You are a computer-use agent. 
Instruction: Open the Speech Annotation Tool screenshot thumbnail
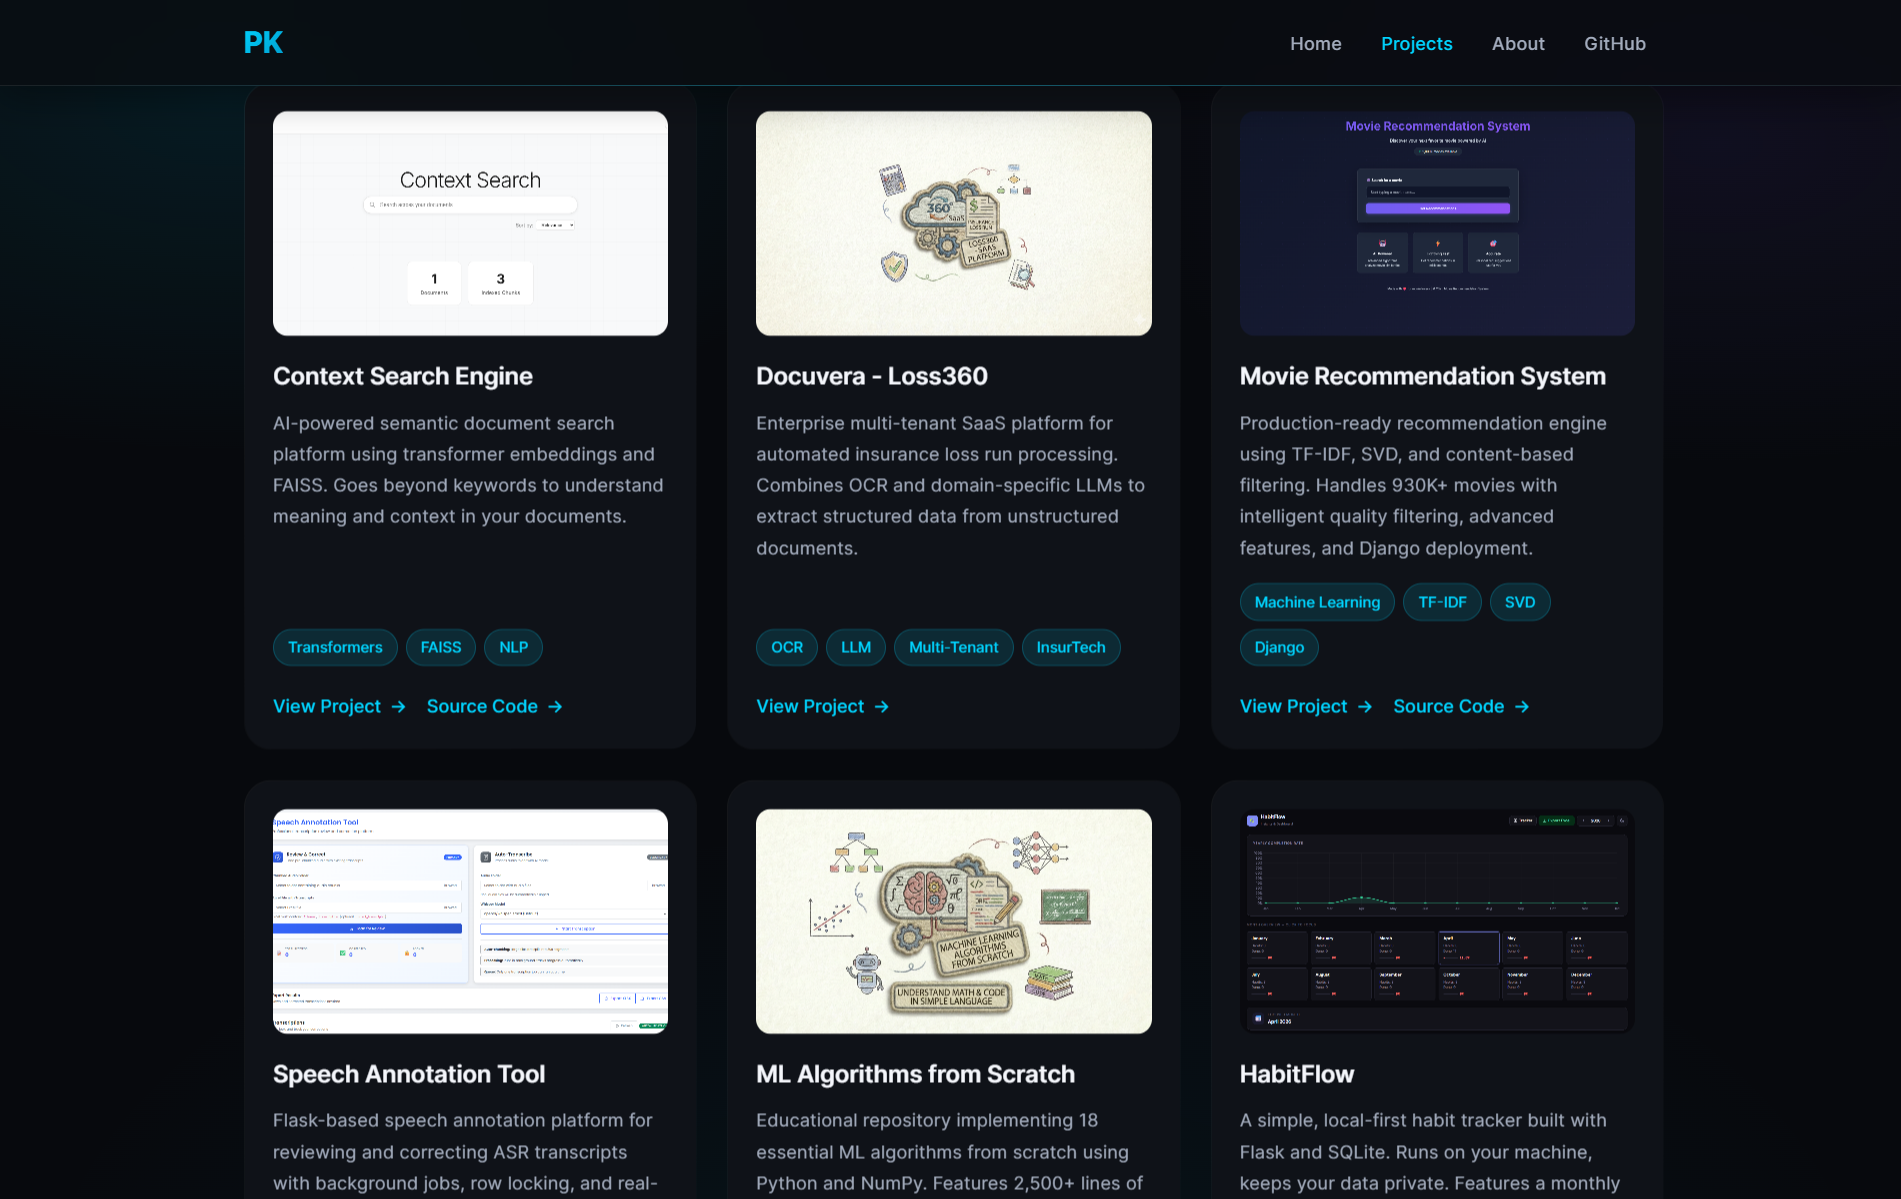point(470,921)
